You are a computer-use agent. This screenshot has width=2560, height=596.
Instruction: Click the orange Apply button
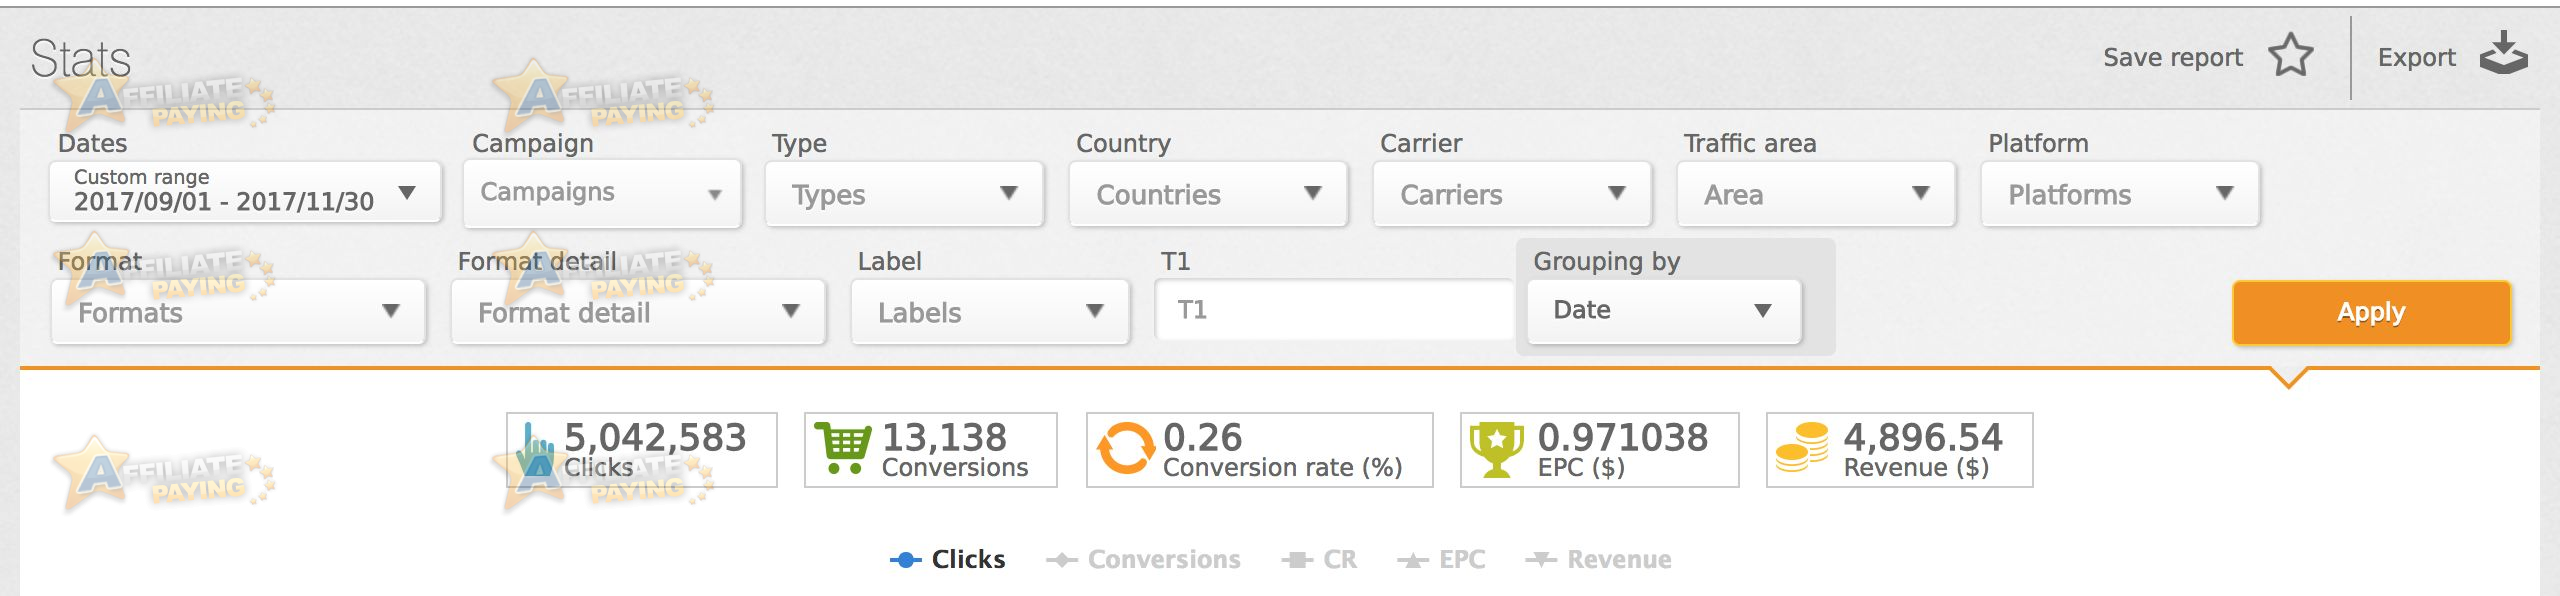click(x=2372, y=312)
